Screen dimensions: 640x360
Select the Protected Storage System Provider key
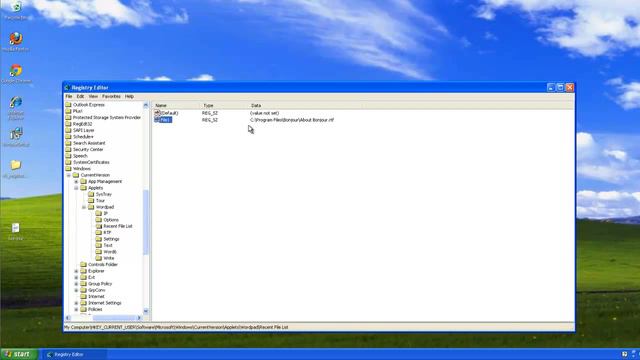pyautogui.click(x=107, y=118)
